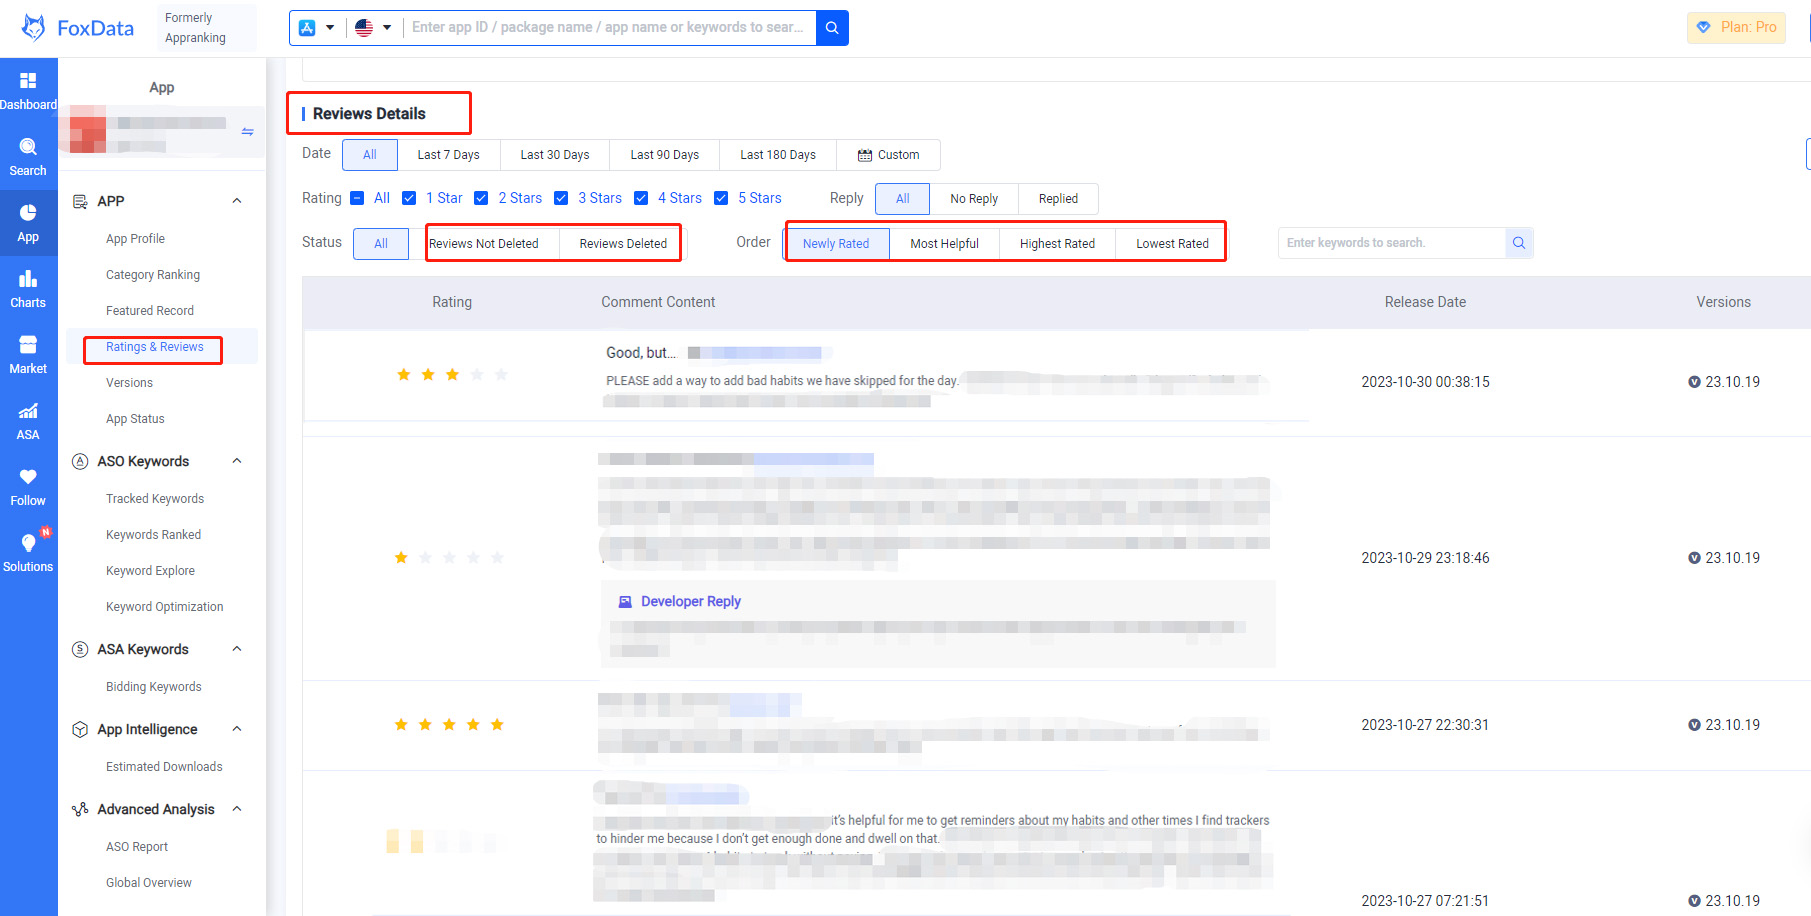Sort by Newly Rated
The width and height of the screenshot is (1811, 916).
coord(836,244)
